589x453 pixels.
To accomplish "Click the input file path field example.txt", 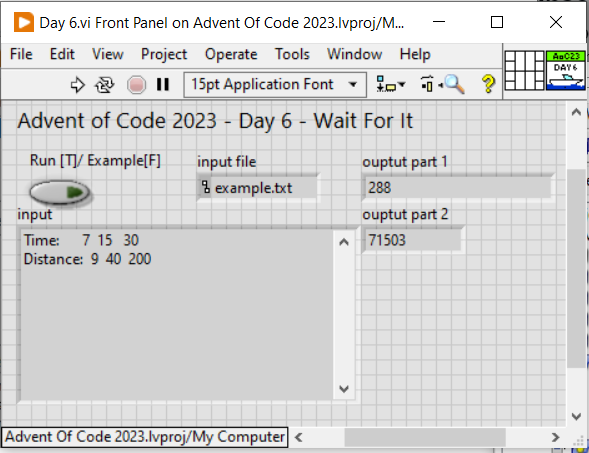I will (x=258, y=188).
